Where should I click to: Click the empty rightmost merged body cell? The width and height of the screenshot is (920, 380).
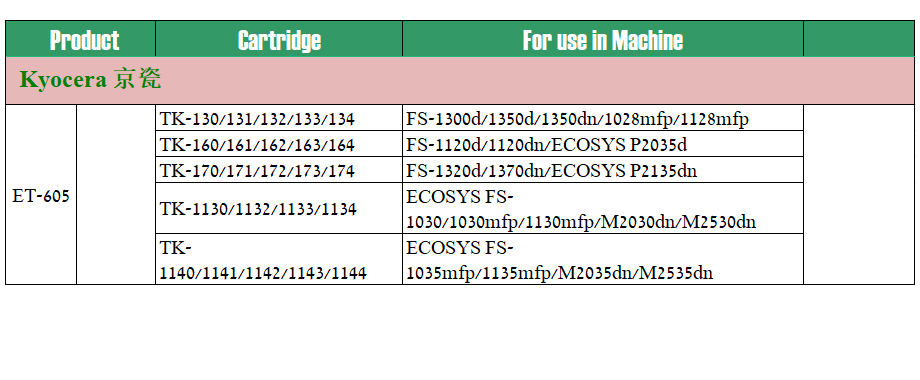pos(858,195)
